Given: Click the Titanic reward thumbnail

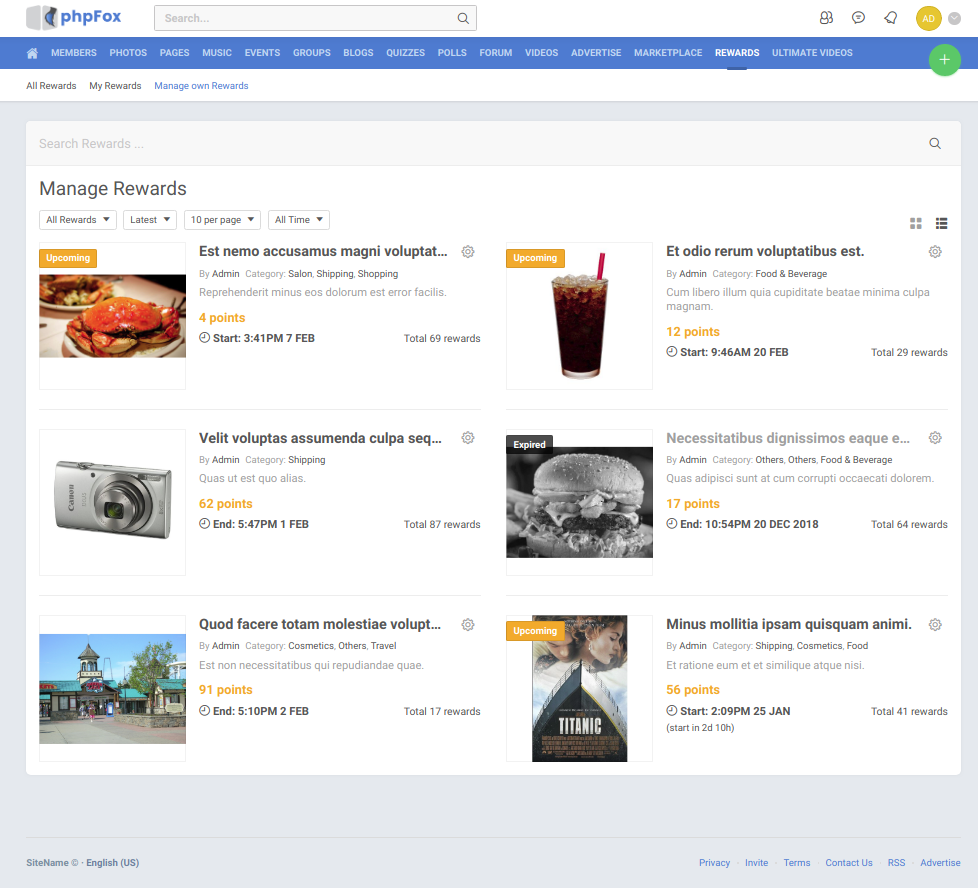Looking at the screenshot, I should tap(579, 688).
